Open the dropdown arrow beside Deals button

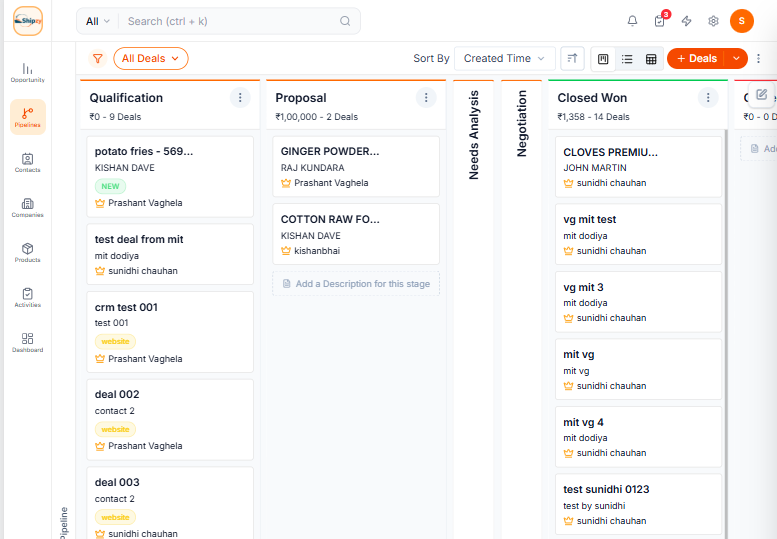click(x=736, y=58)
